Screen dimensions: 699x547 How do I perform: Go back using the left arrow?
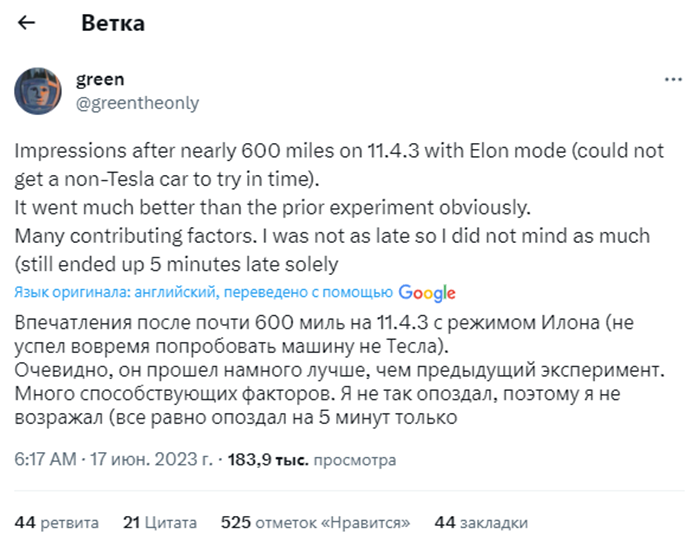[x=27, y=23]
